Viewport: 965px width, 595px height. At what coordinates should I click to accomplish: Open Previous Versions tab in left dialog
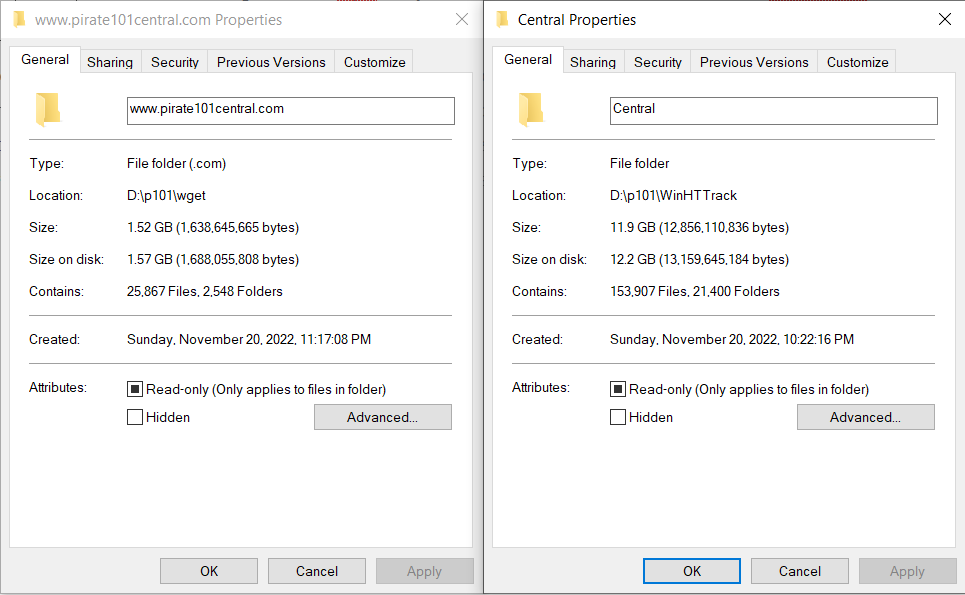(271, 62)
